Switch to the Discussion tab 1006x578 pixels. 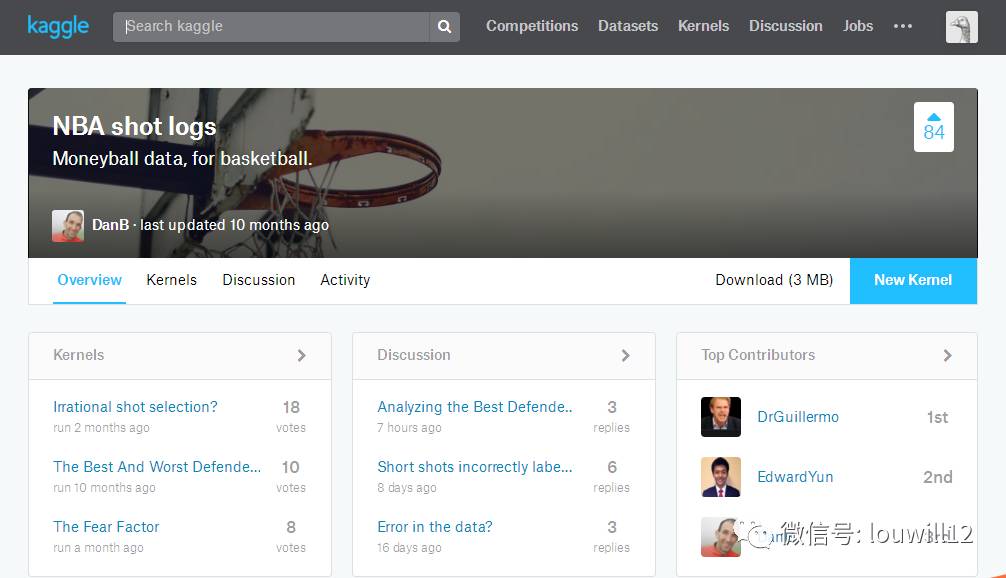(x=259, y=280)
